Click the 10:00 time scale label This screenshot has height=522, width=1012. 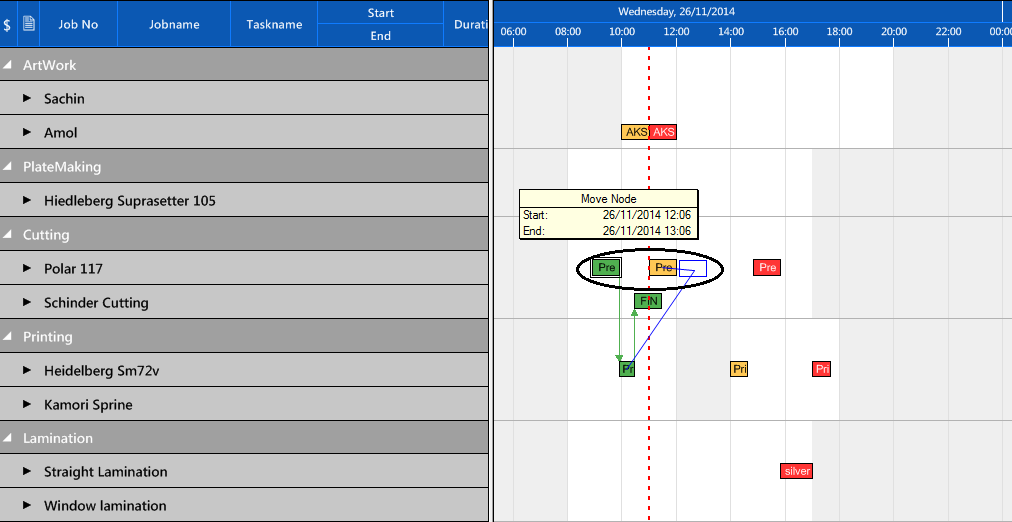tap(622, 32)
